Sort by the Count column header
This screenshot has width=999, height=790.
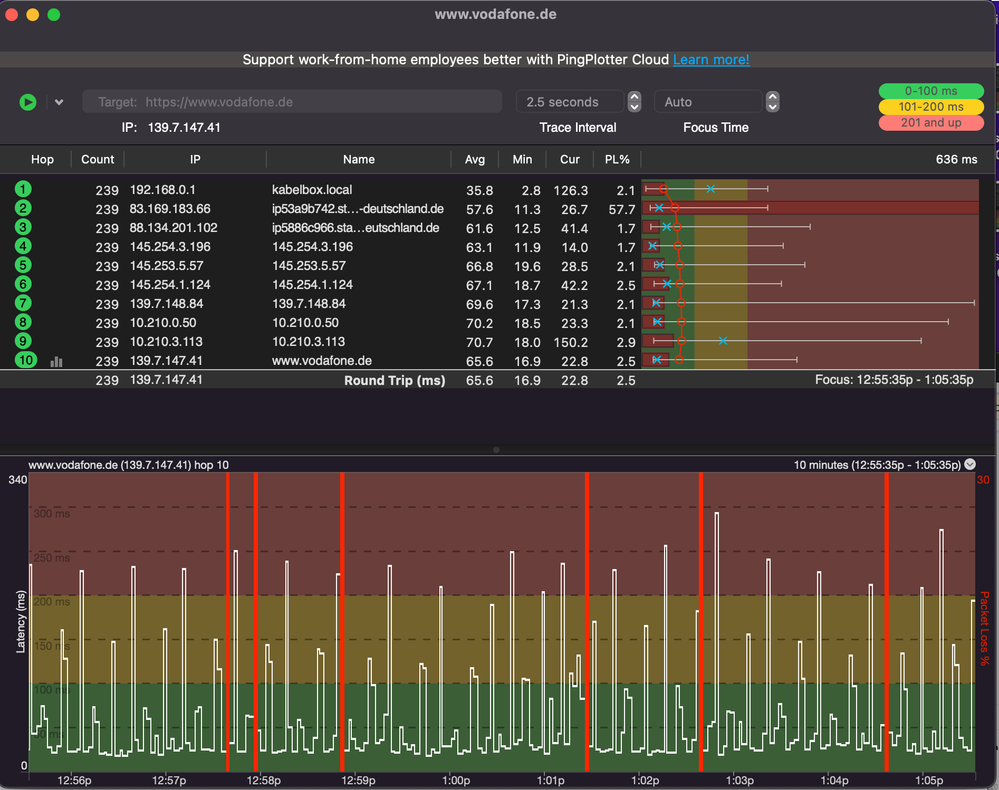point(97,160)
